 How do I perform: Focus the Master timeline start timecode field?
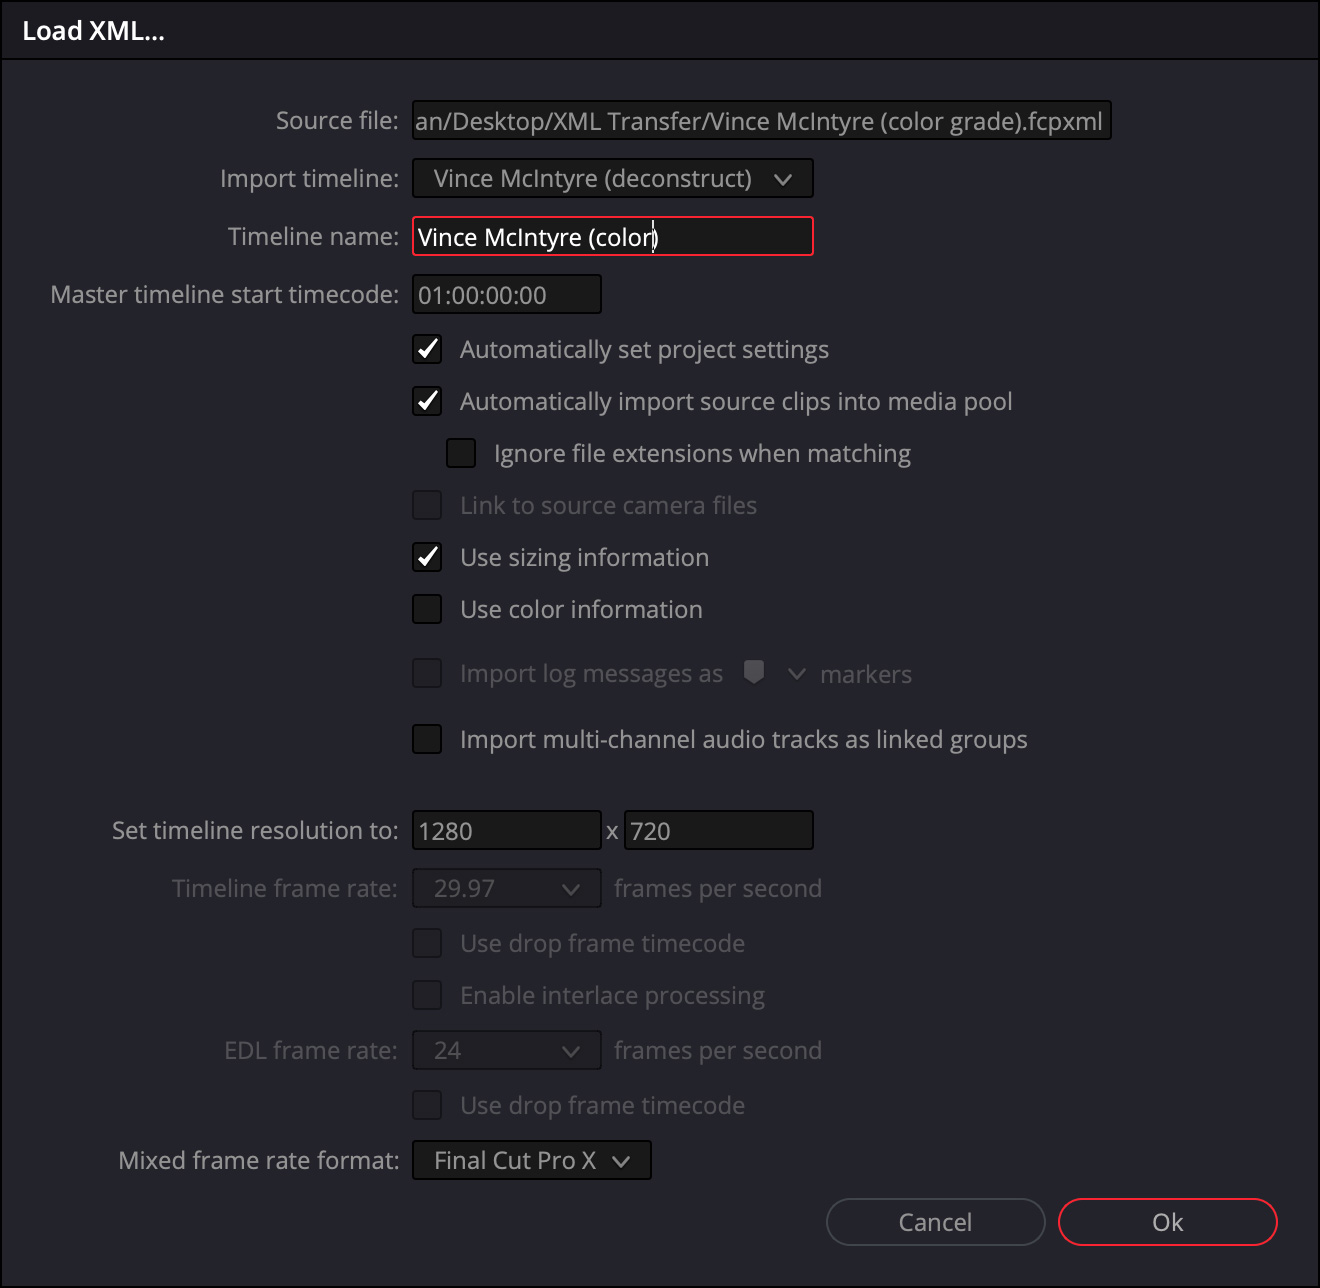[506, 295]
